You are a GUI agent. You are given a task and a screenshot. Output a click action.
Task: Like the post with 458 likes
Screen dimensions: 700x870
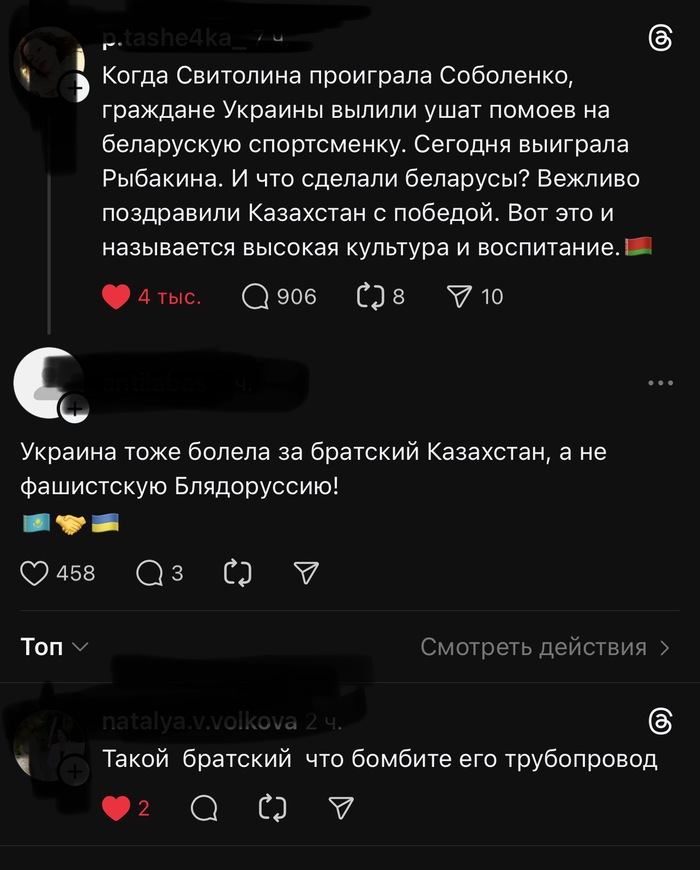pos(35,573)
